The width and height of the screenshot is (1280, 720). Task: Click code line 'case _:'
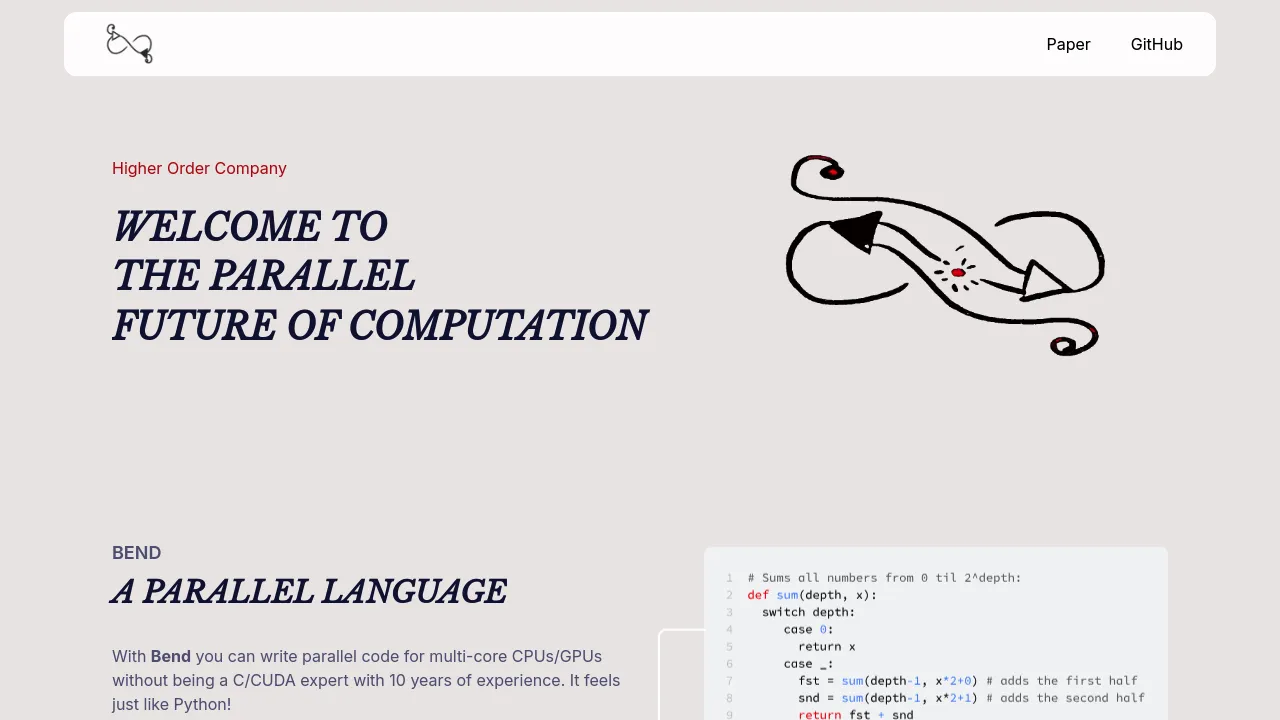pos(808,663)
